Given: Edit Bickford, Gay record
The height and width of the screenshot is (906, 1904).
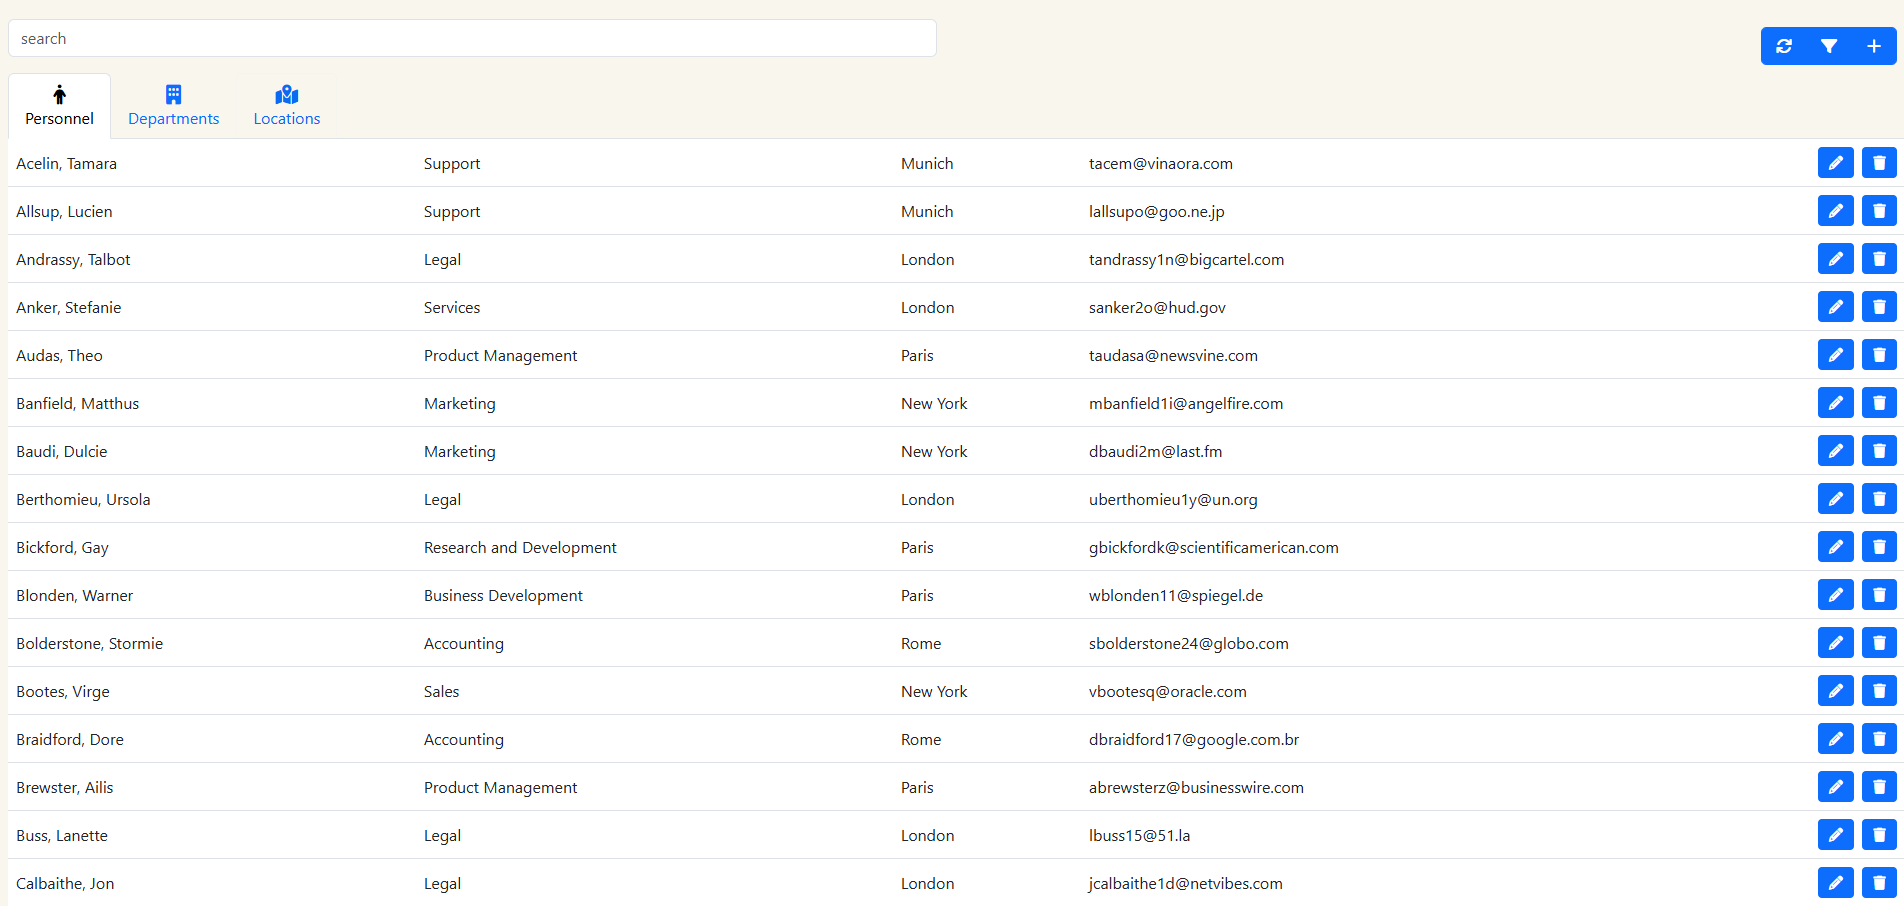Looking at the screenshot, I should pos(1835,547).
